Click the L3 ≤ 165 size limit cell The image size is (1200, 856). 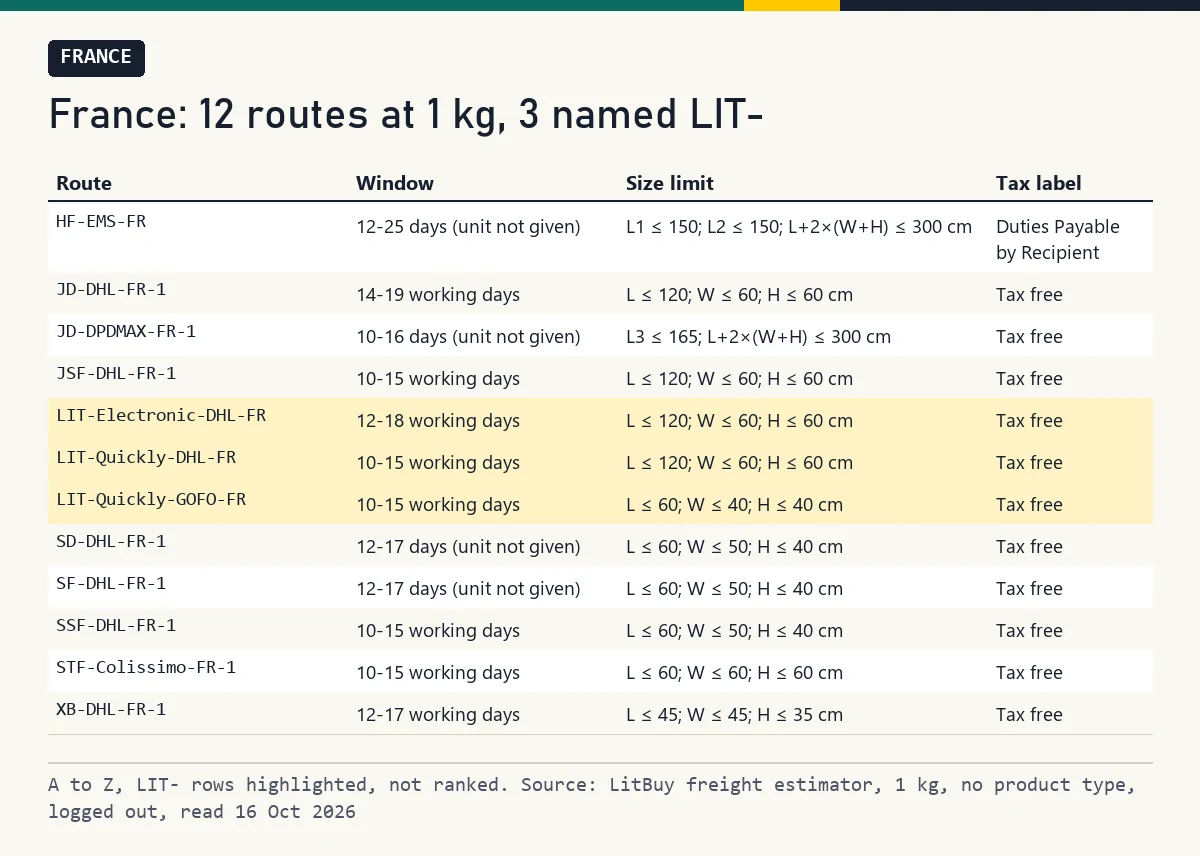(x=758, y=337)
